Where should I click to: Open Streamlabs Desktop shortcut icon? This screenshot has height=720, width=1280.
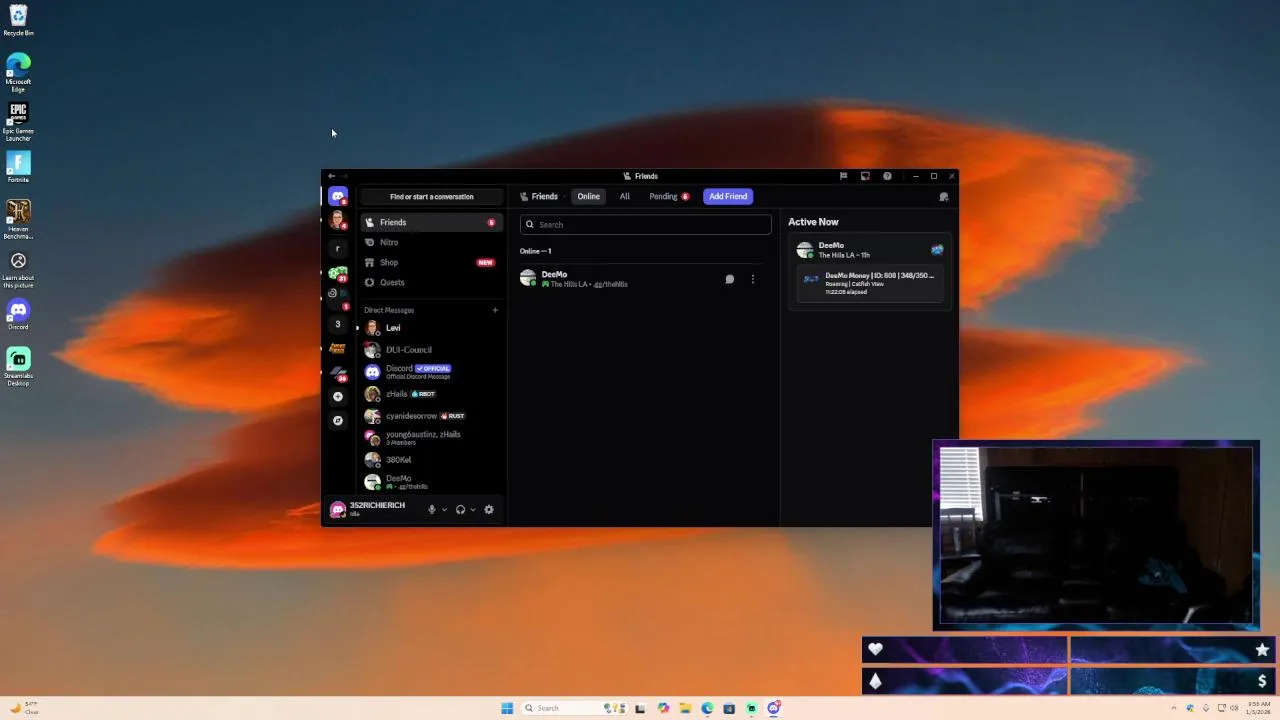18,366
